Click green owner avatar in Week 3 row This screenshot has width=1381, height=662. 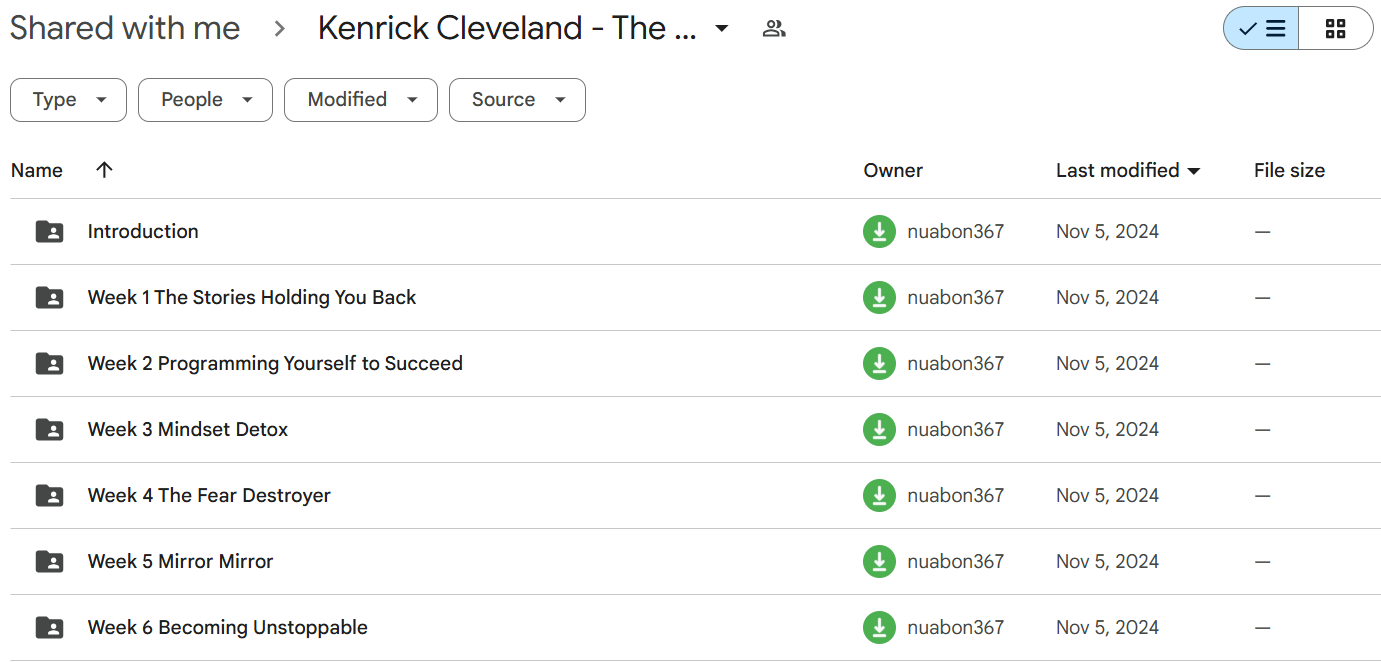[879, 430]
